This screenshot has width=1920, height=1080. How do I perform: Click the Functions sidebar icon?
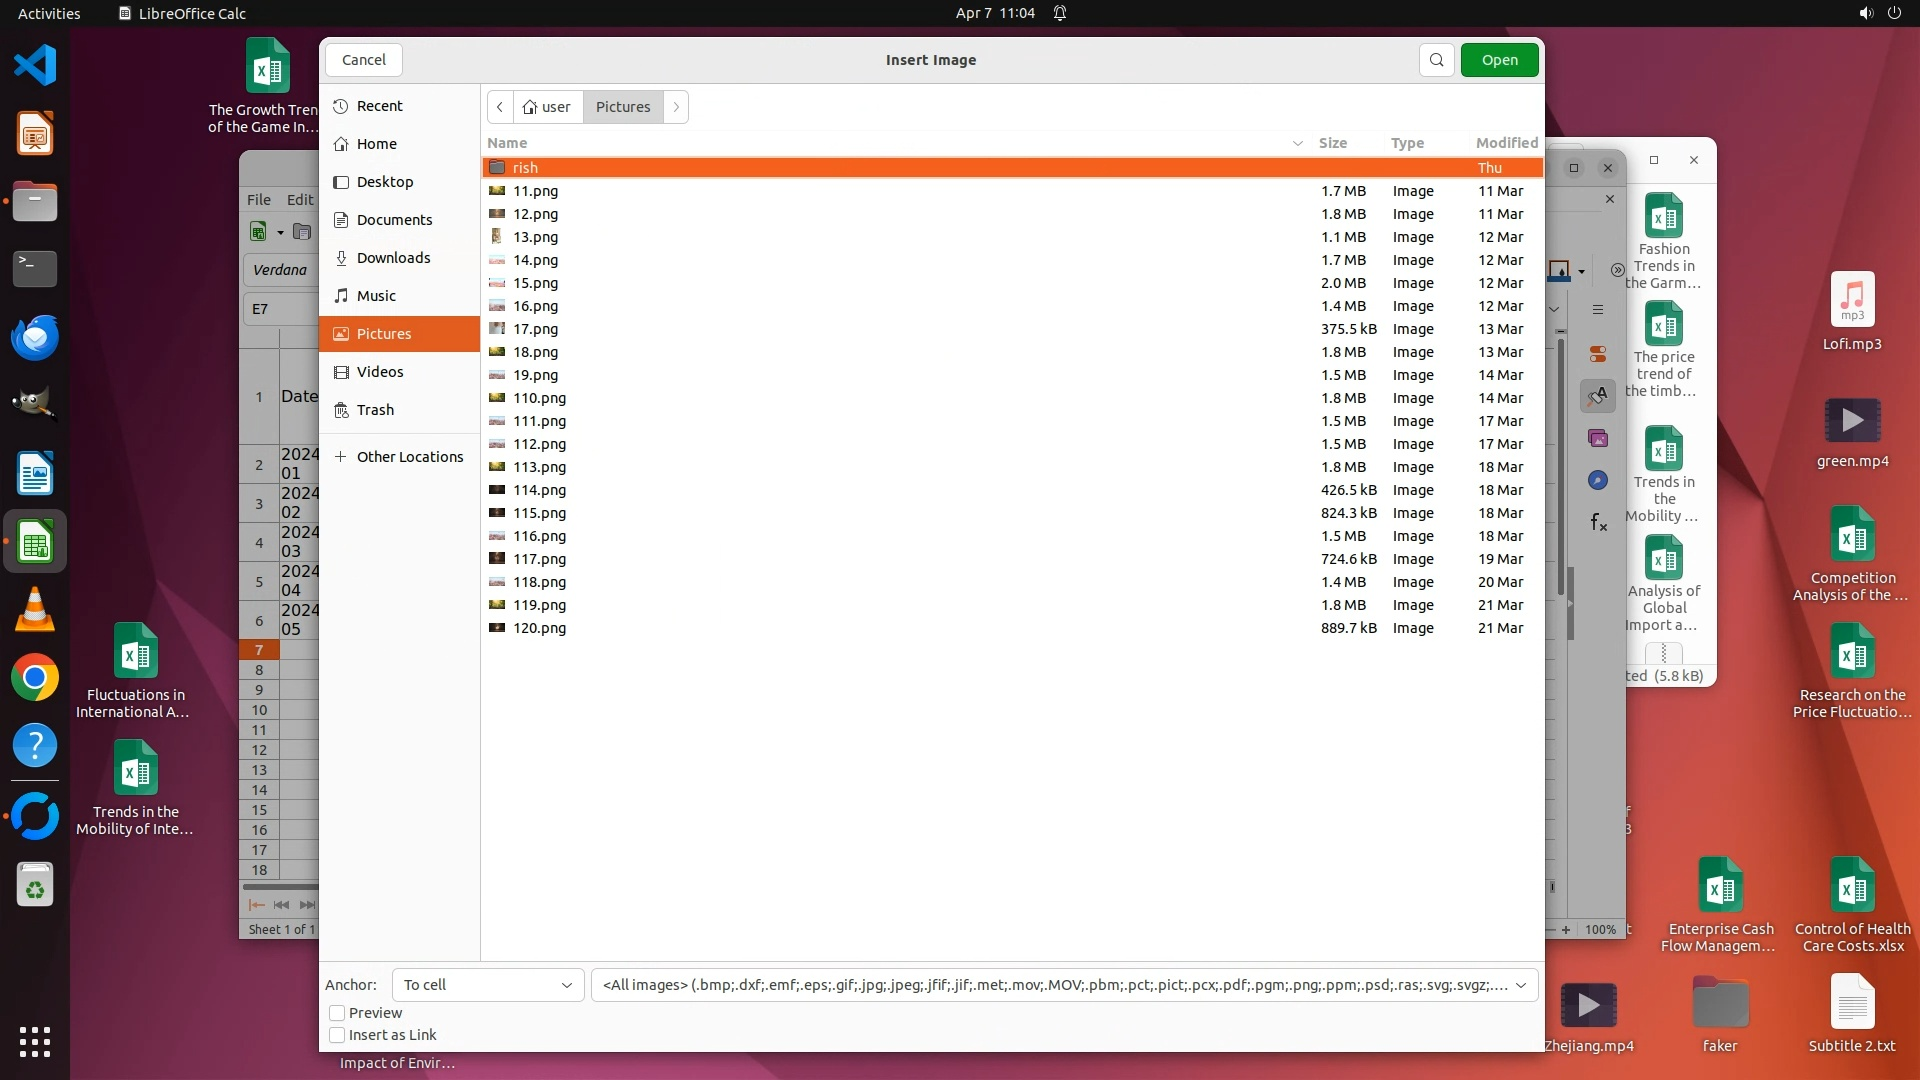pyautogui.click(x=1598, y=522)
